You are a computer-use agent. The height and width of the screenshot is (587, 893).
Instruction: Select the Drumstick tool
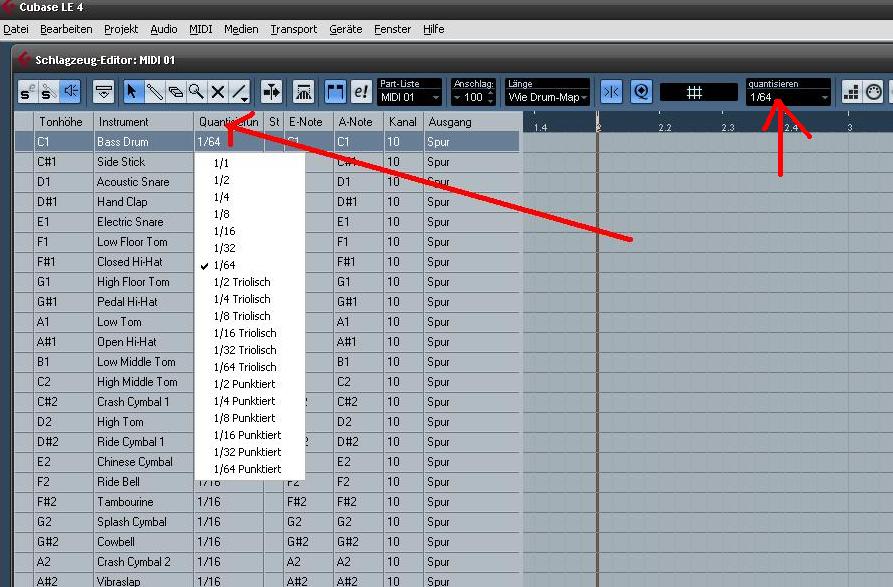(x=154, y=92)
